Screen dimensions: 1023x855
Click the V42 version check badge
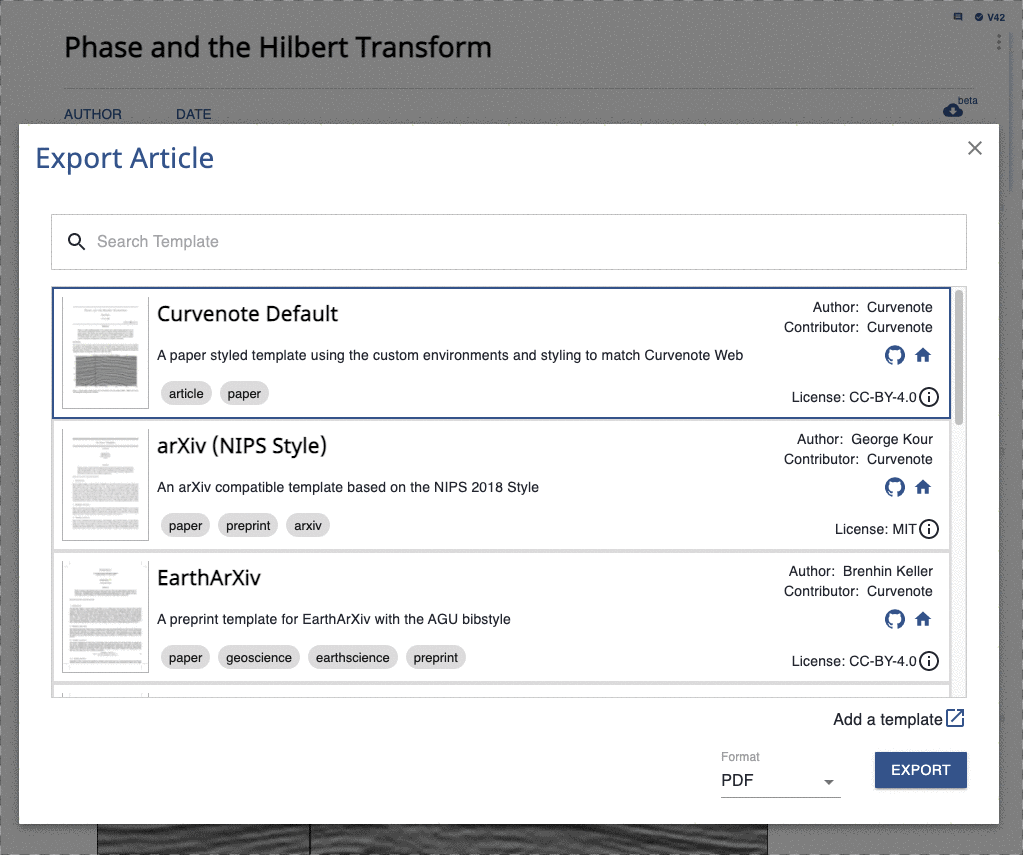click(x=990, y=17)
